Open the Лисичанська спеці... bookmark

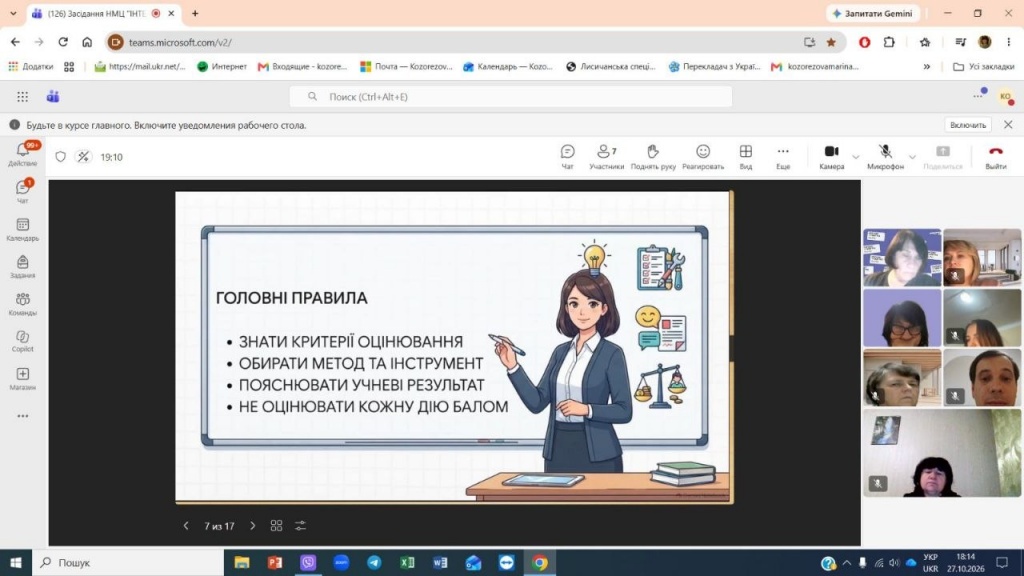611,67
